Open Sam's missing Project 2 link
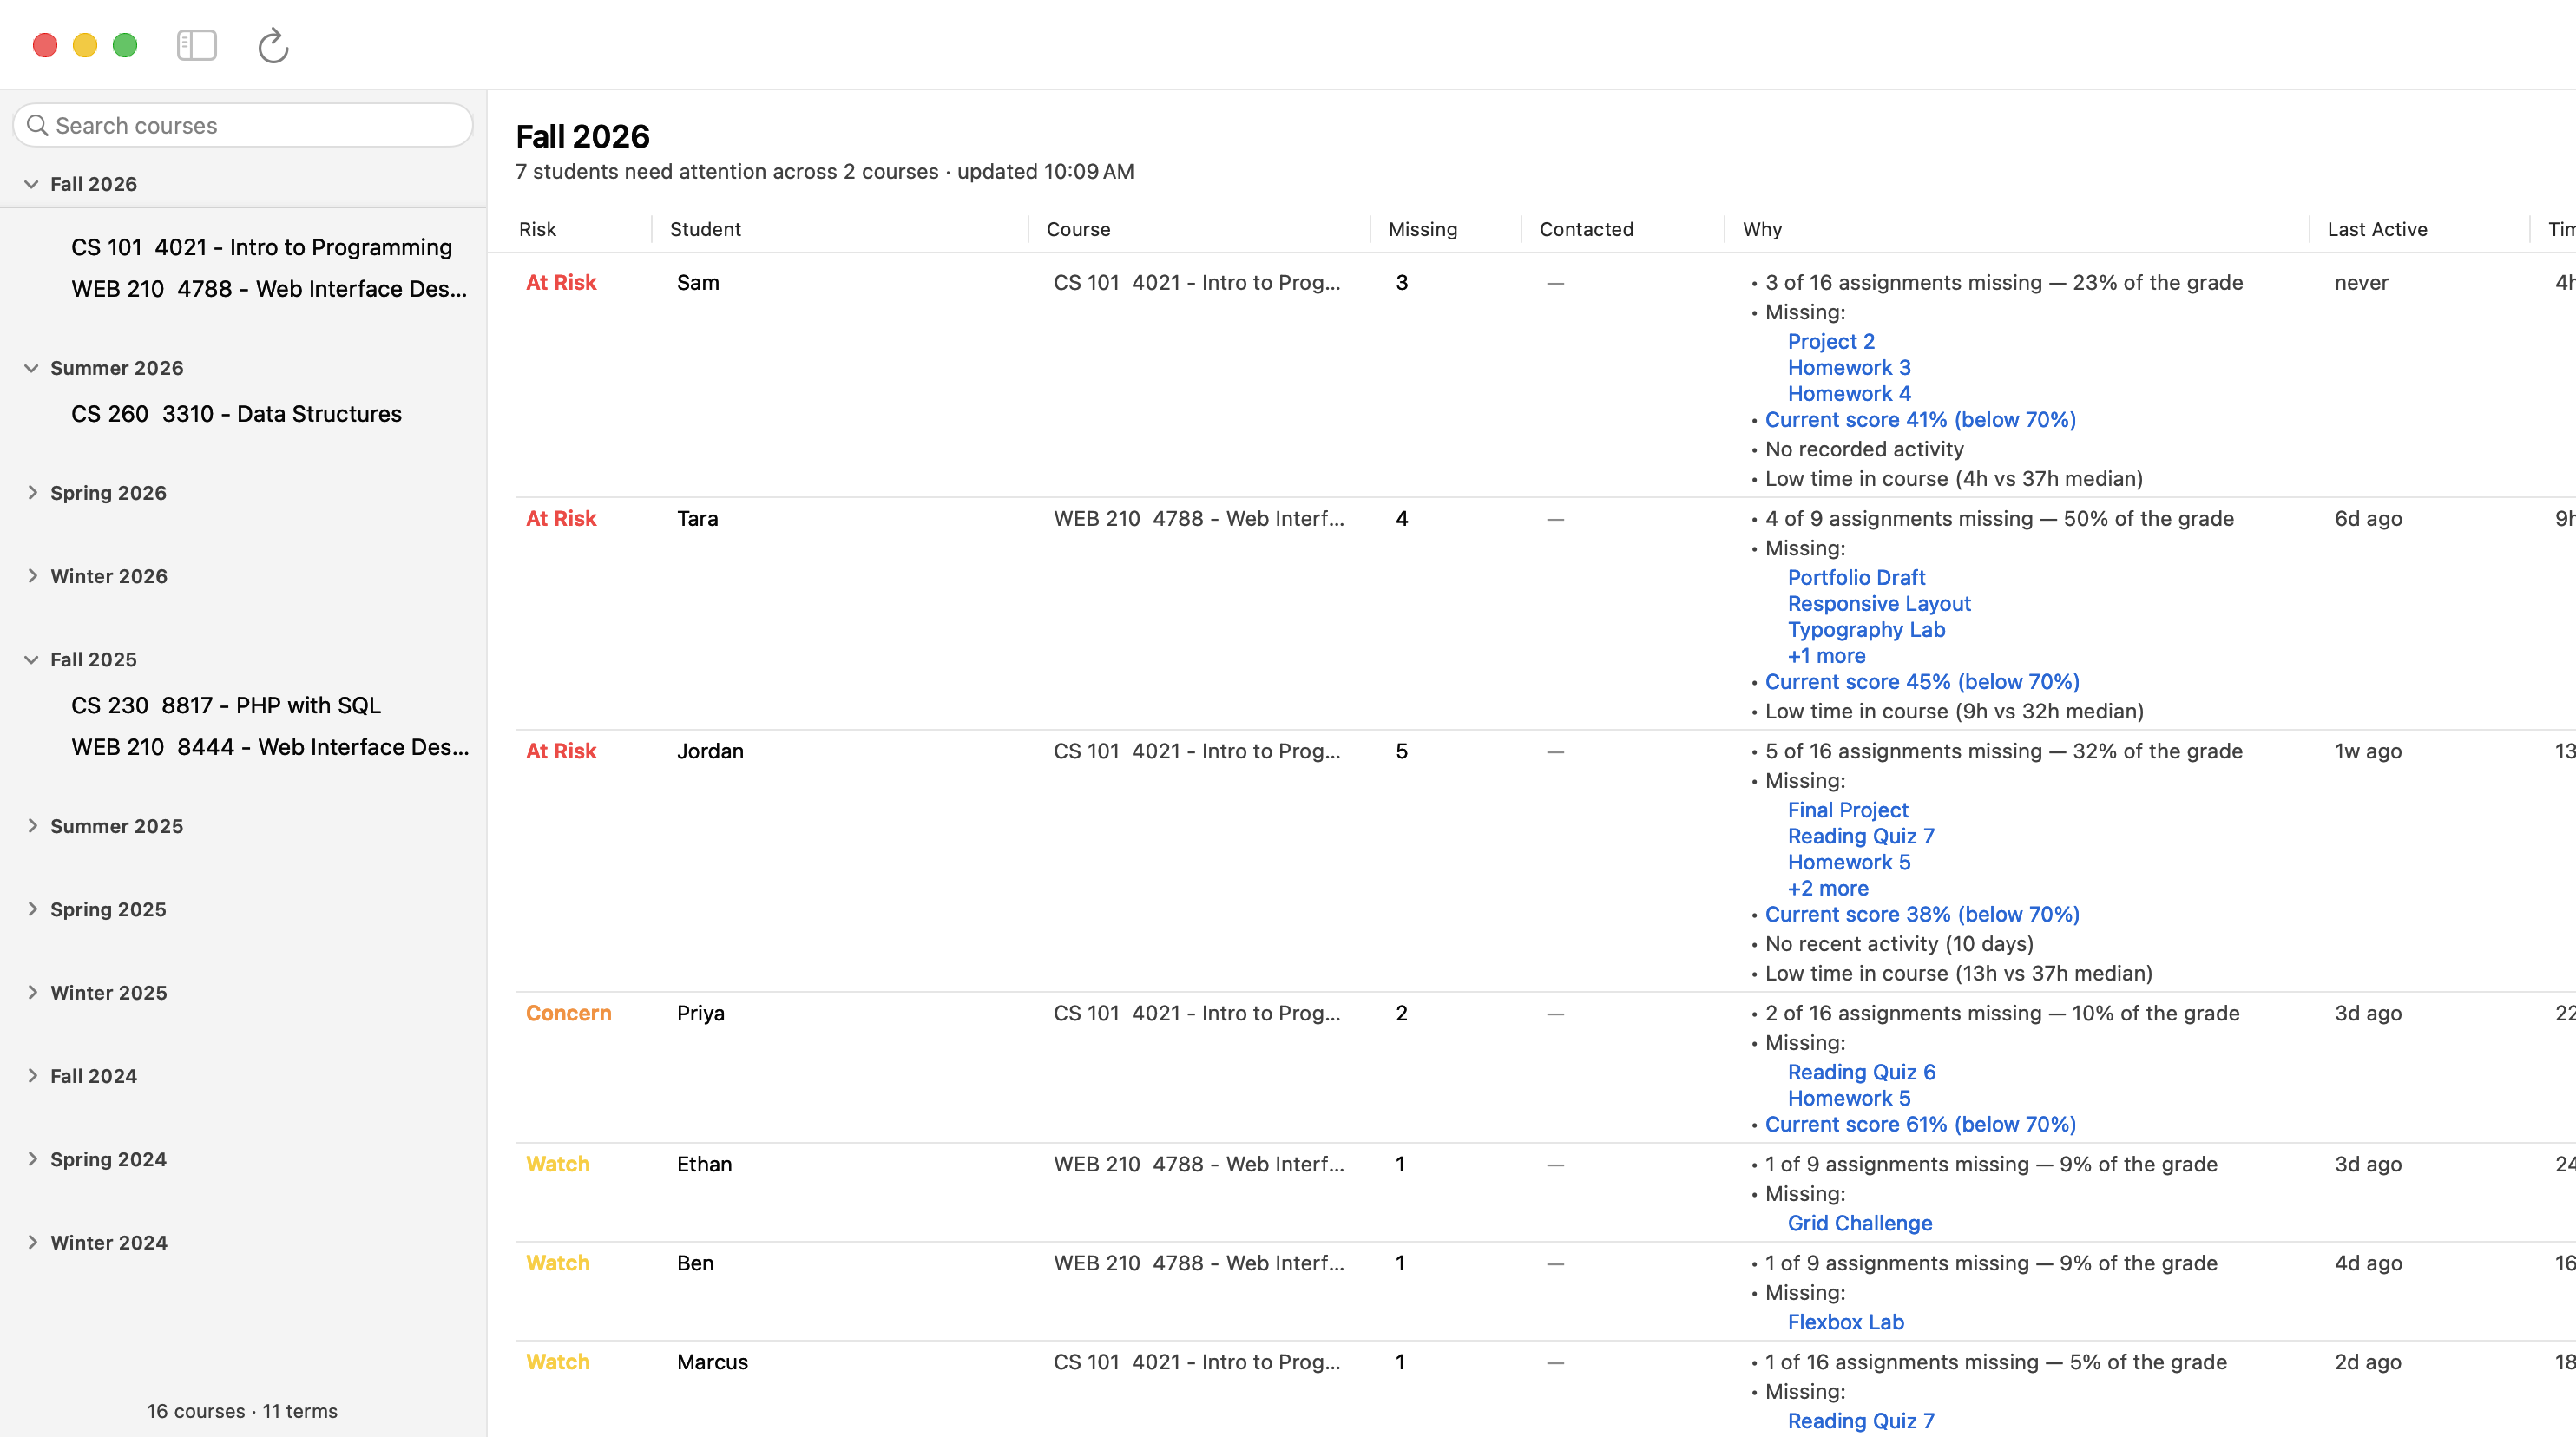 (1831, 341)
